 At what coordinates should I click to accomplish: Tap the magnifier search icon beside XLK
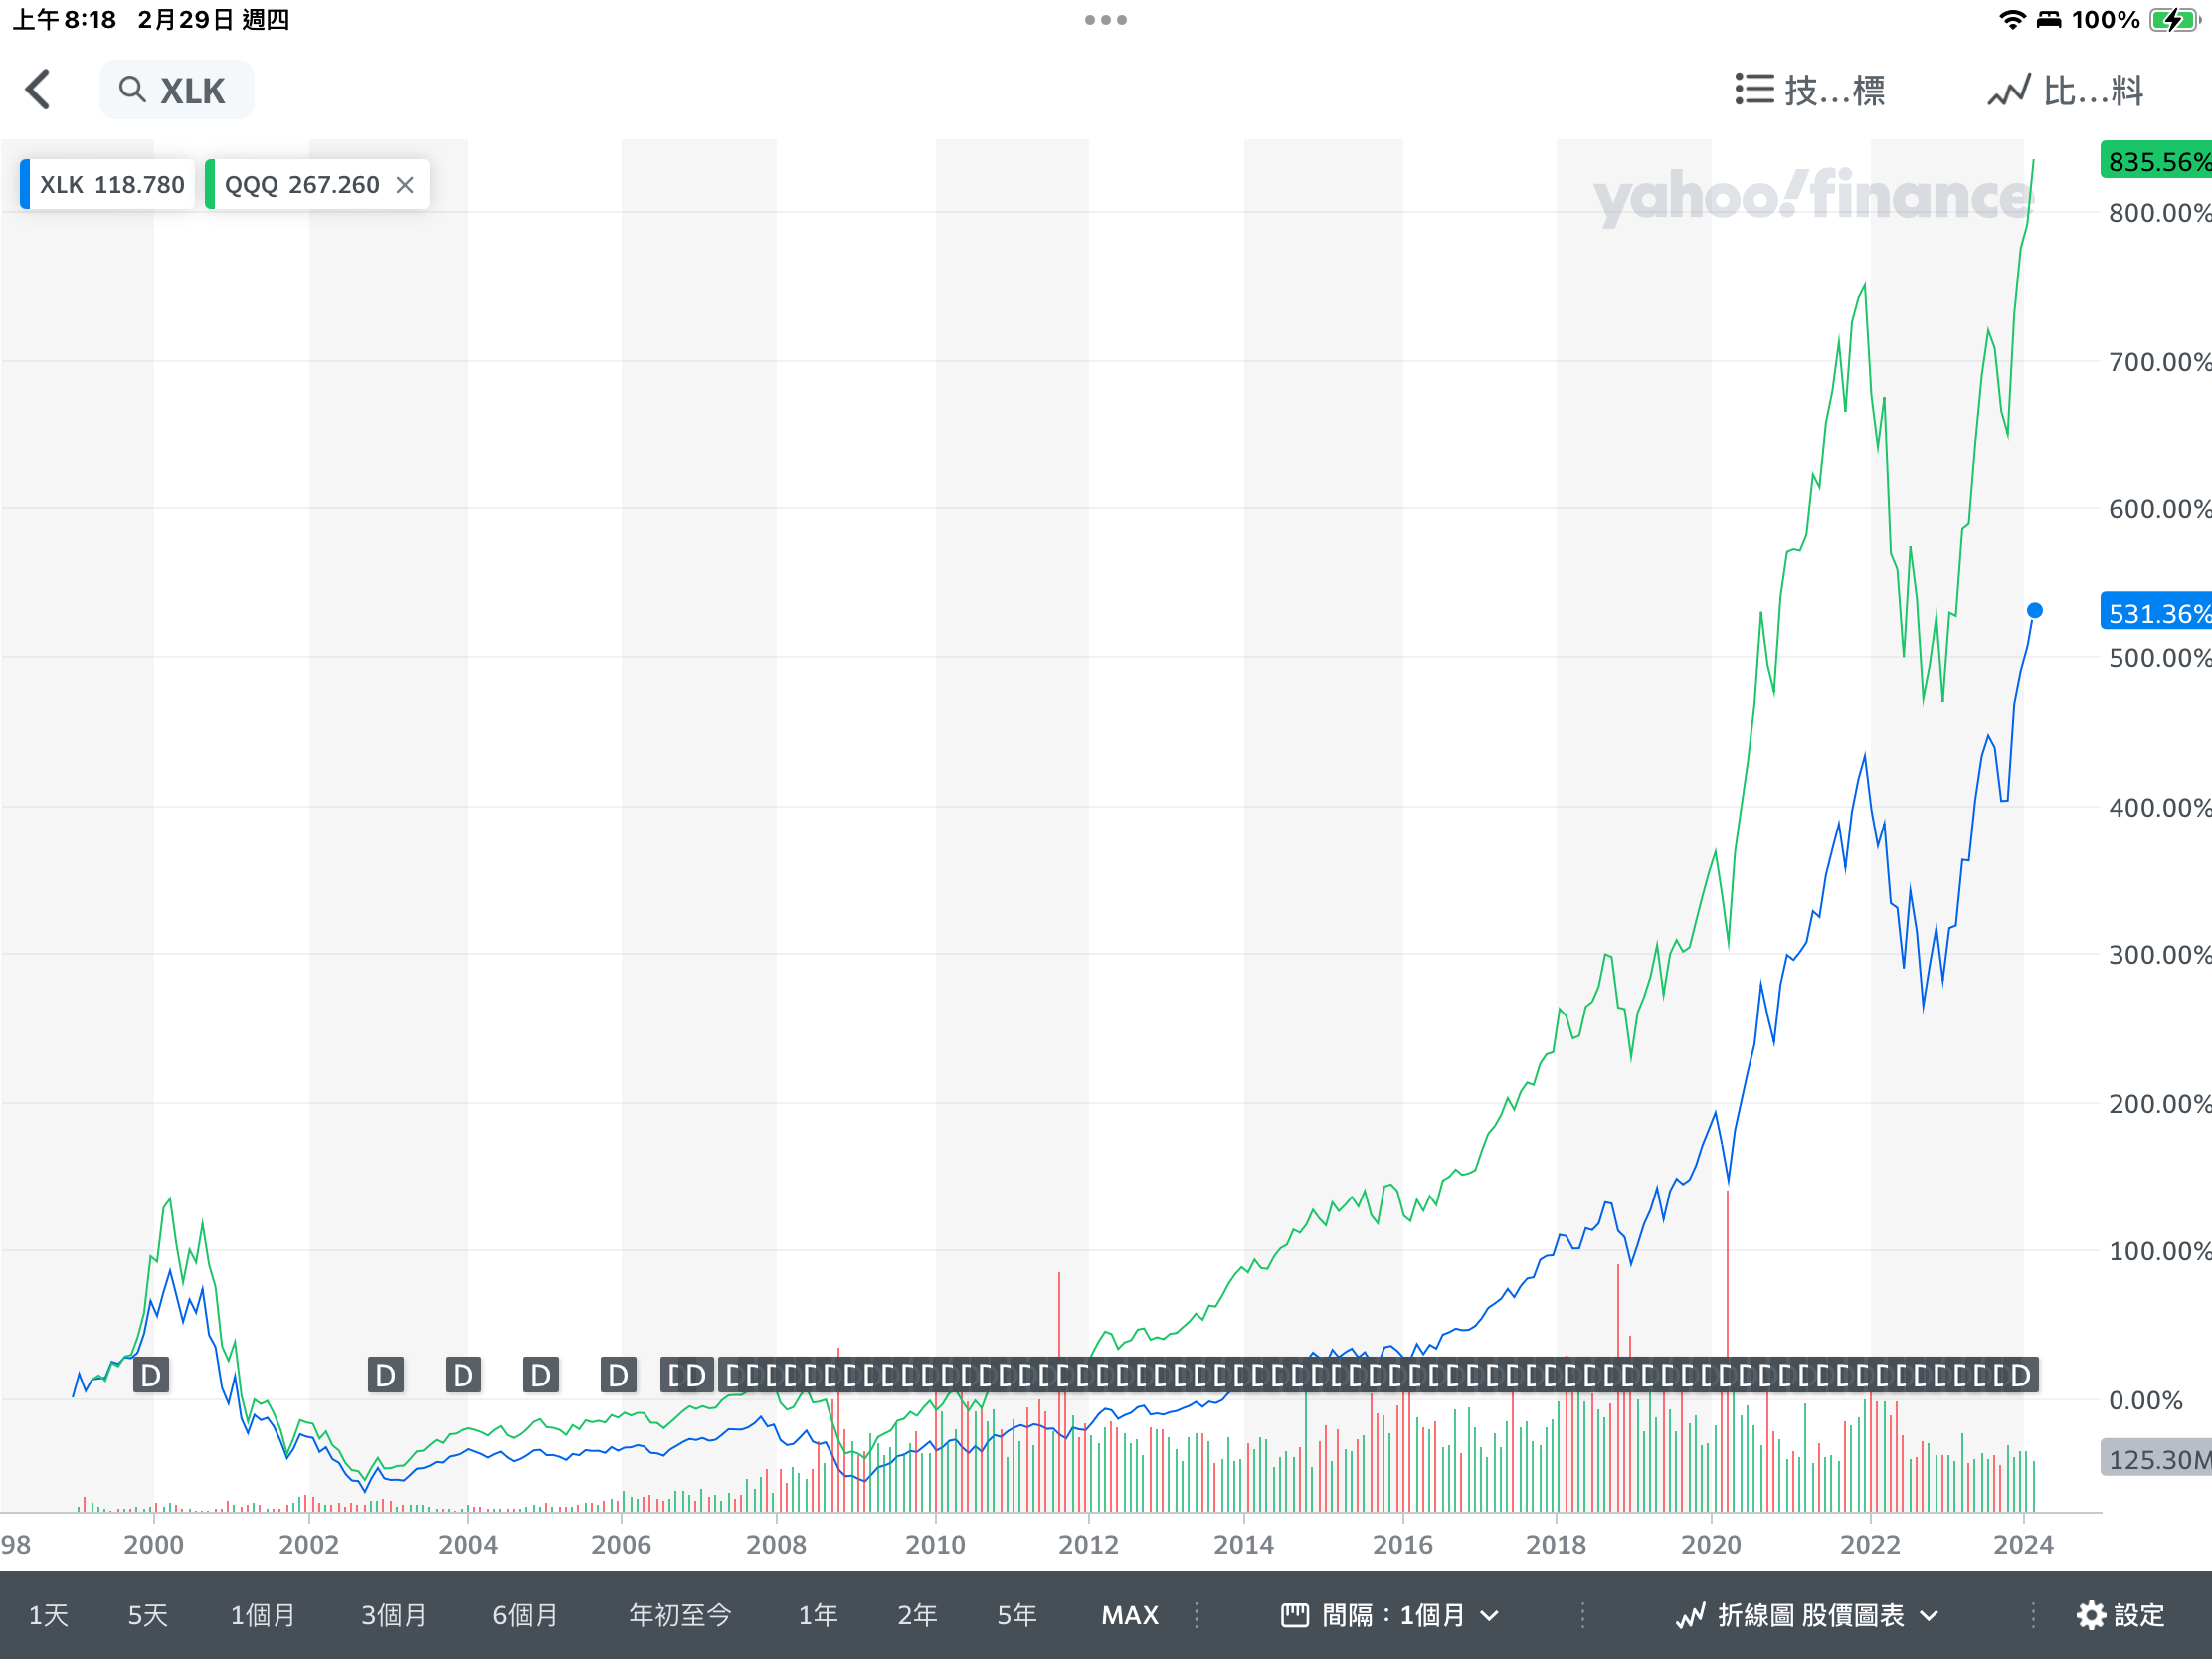132,90
